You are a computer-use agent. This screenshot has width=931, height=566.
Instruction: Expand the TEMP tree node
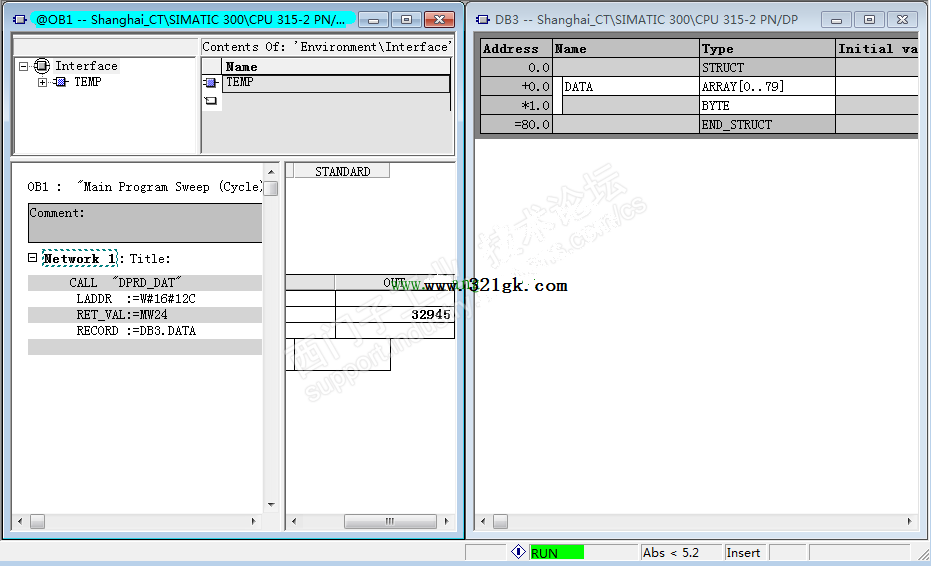[42, 82]
